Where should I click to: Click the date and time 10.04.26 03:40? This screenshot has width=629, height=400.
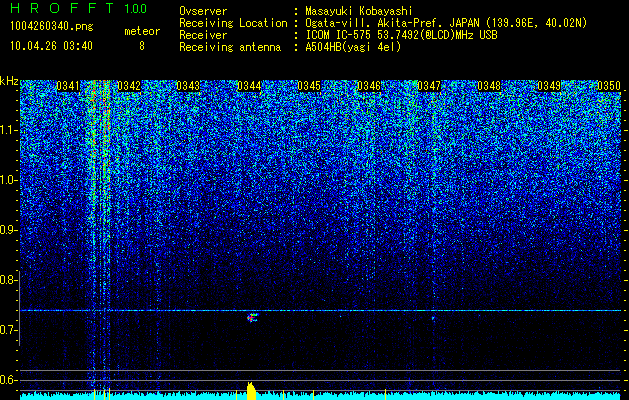(52, 46)
